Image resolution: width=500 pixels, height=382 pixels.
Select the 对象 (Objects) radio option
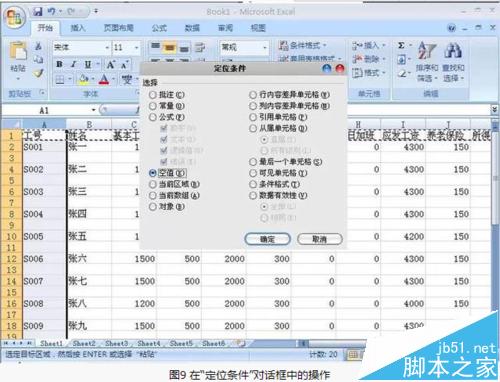(153, 207)
